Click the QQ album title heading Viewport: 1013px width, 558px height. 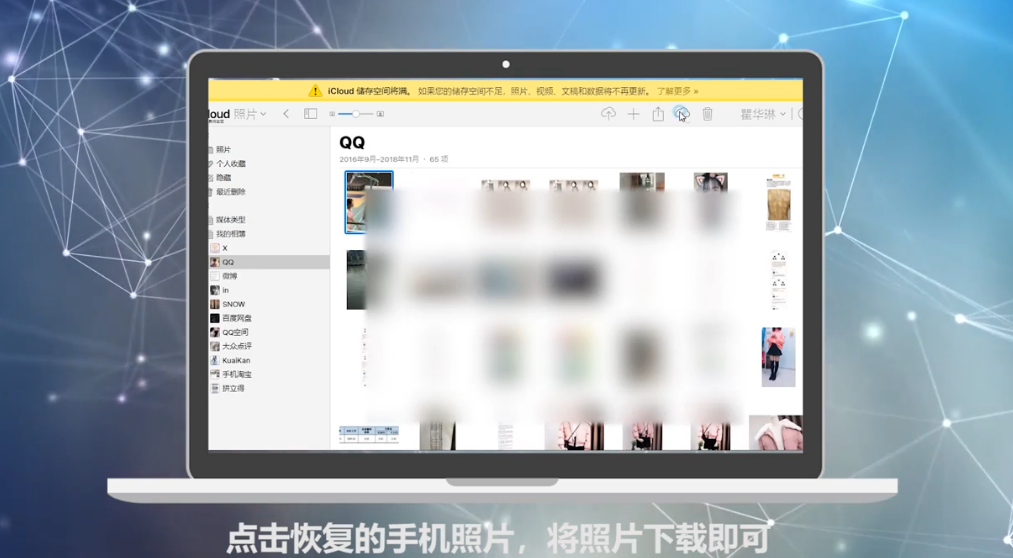pos(352,143)
